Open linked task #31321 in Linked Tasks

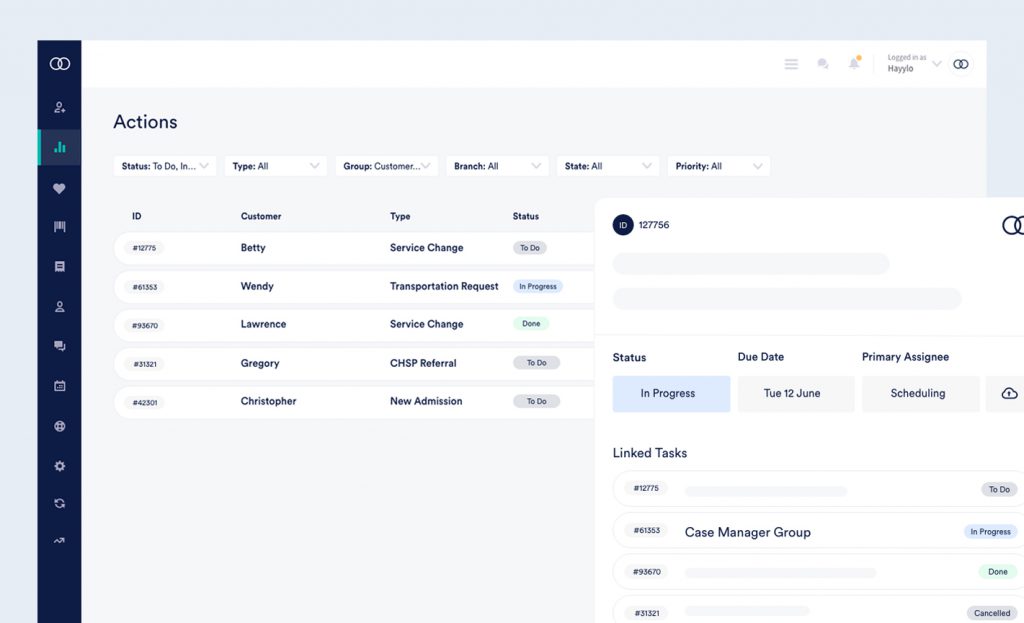click(x=818, y=610)
